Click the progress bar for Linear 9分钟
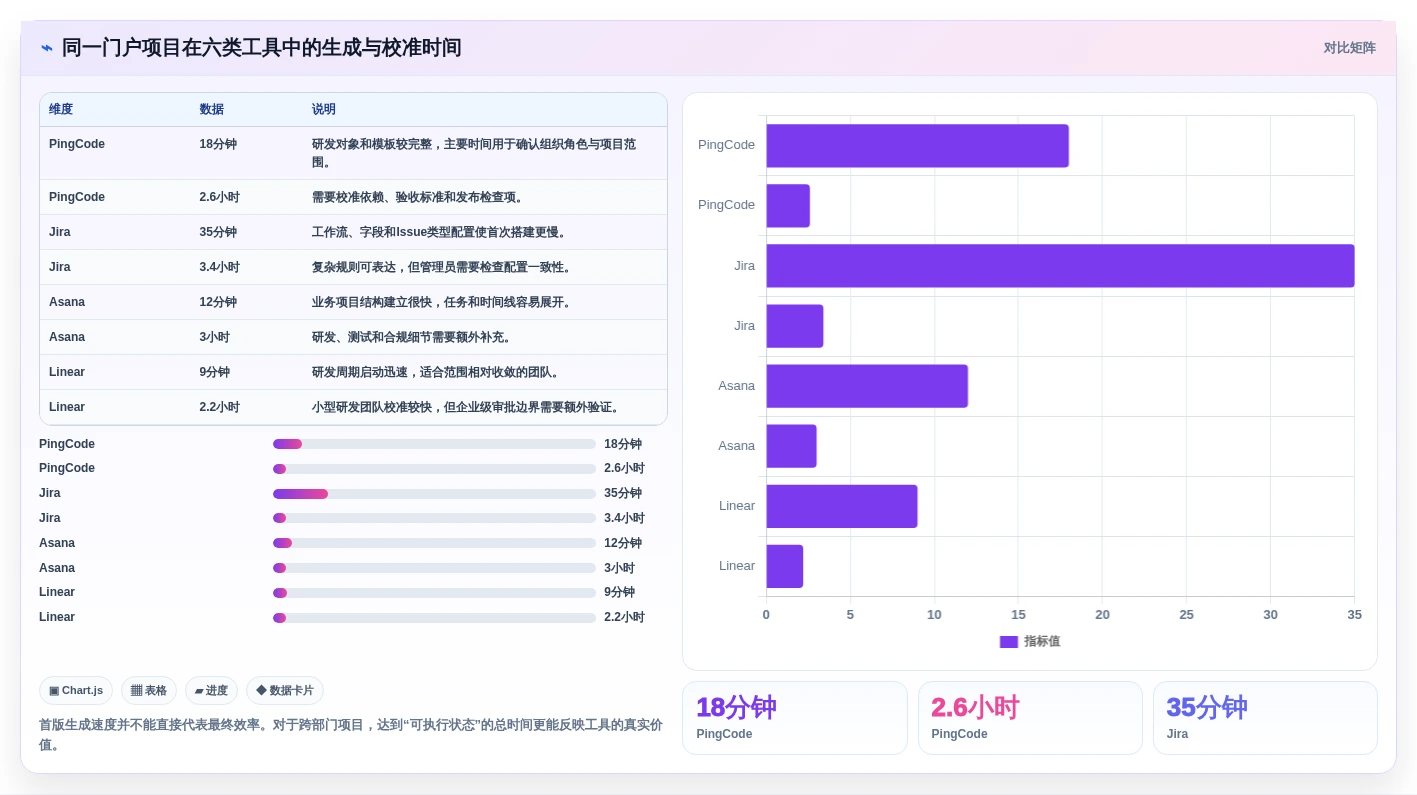This screenshot has height=795, width=1417. click(434, 593)
